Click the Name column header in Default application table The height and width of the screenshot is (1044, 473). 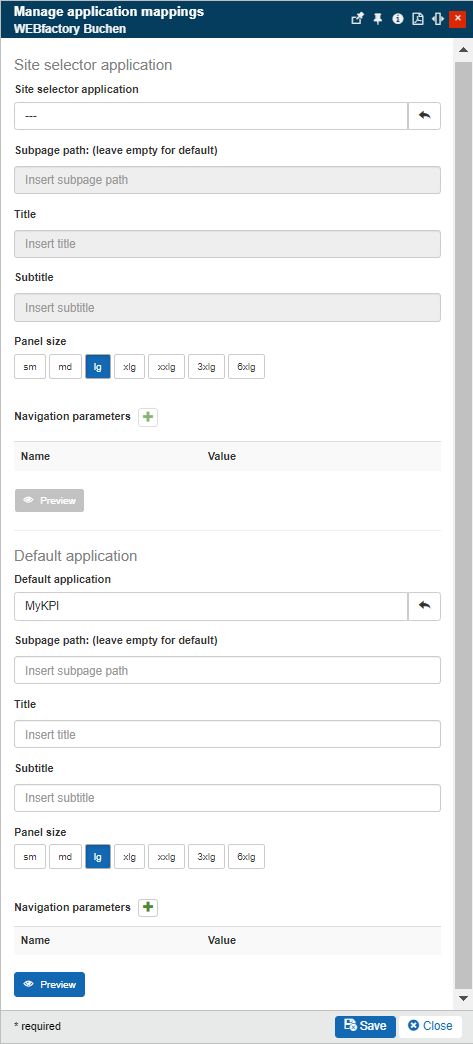point(35,941)
